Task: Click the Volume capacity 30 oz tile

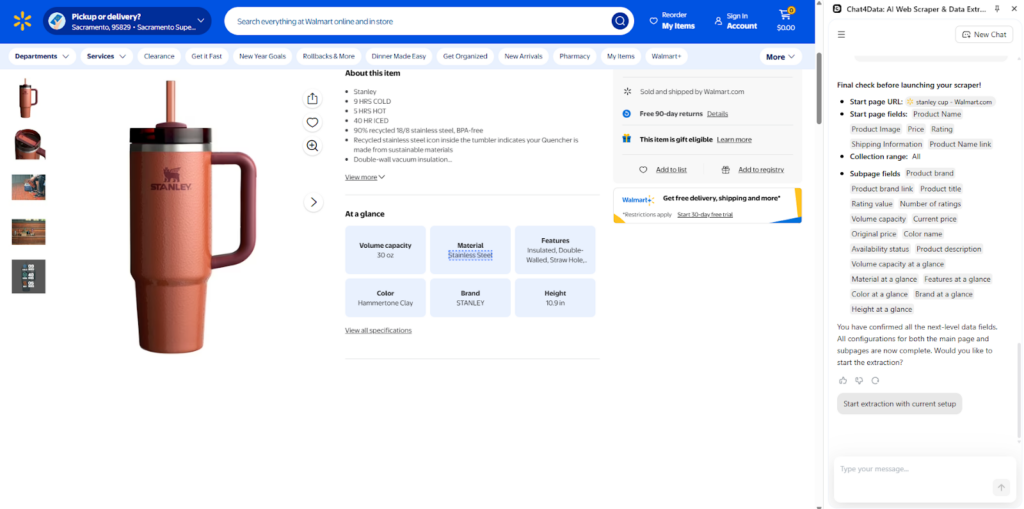Action: coord(385,250)
